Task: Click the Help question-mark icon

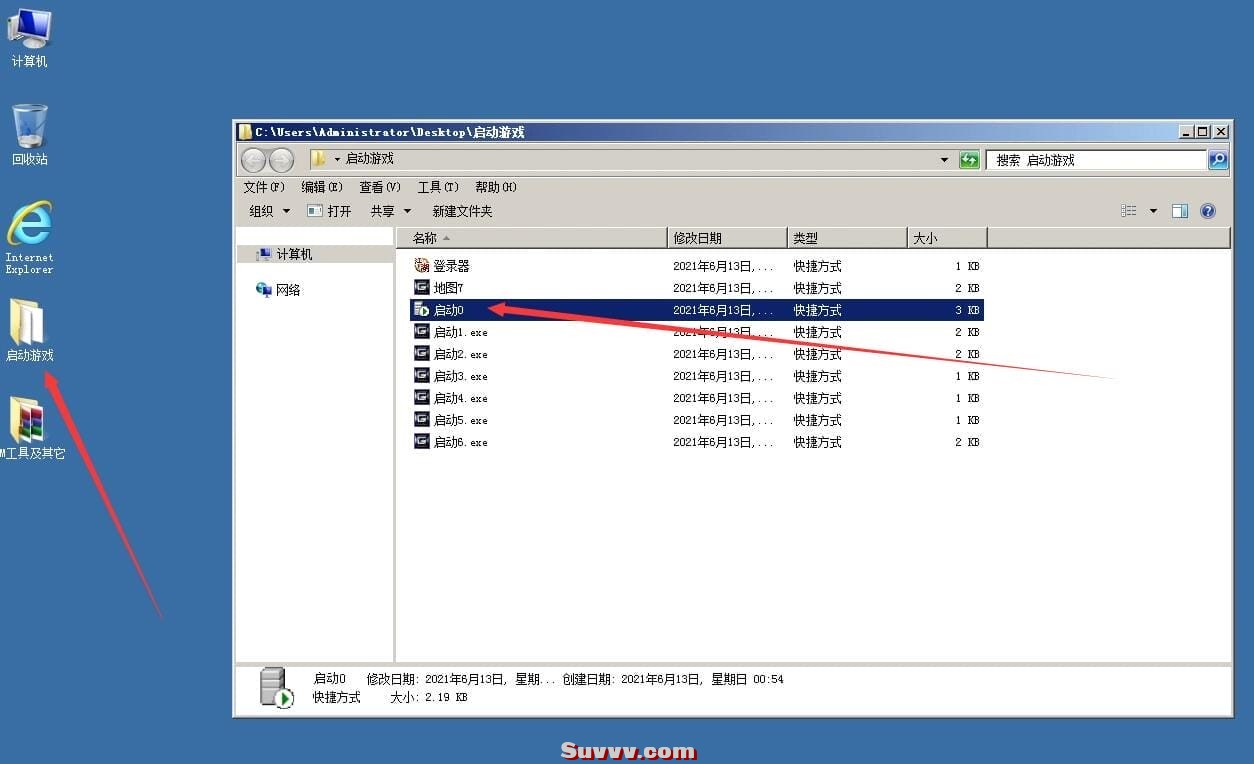Action: point(1207,211)
